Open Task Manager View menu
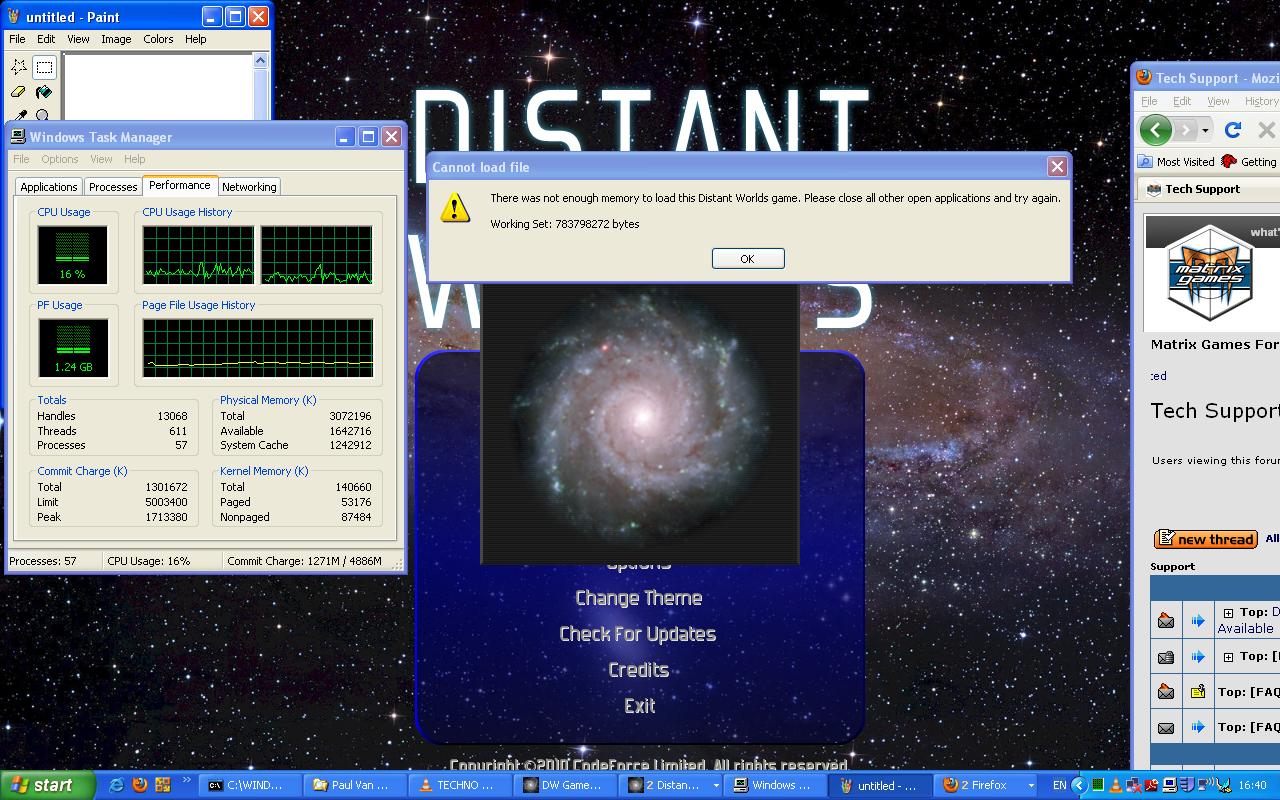1280x800 pixels. coord(101,159)
